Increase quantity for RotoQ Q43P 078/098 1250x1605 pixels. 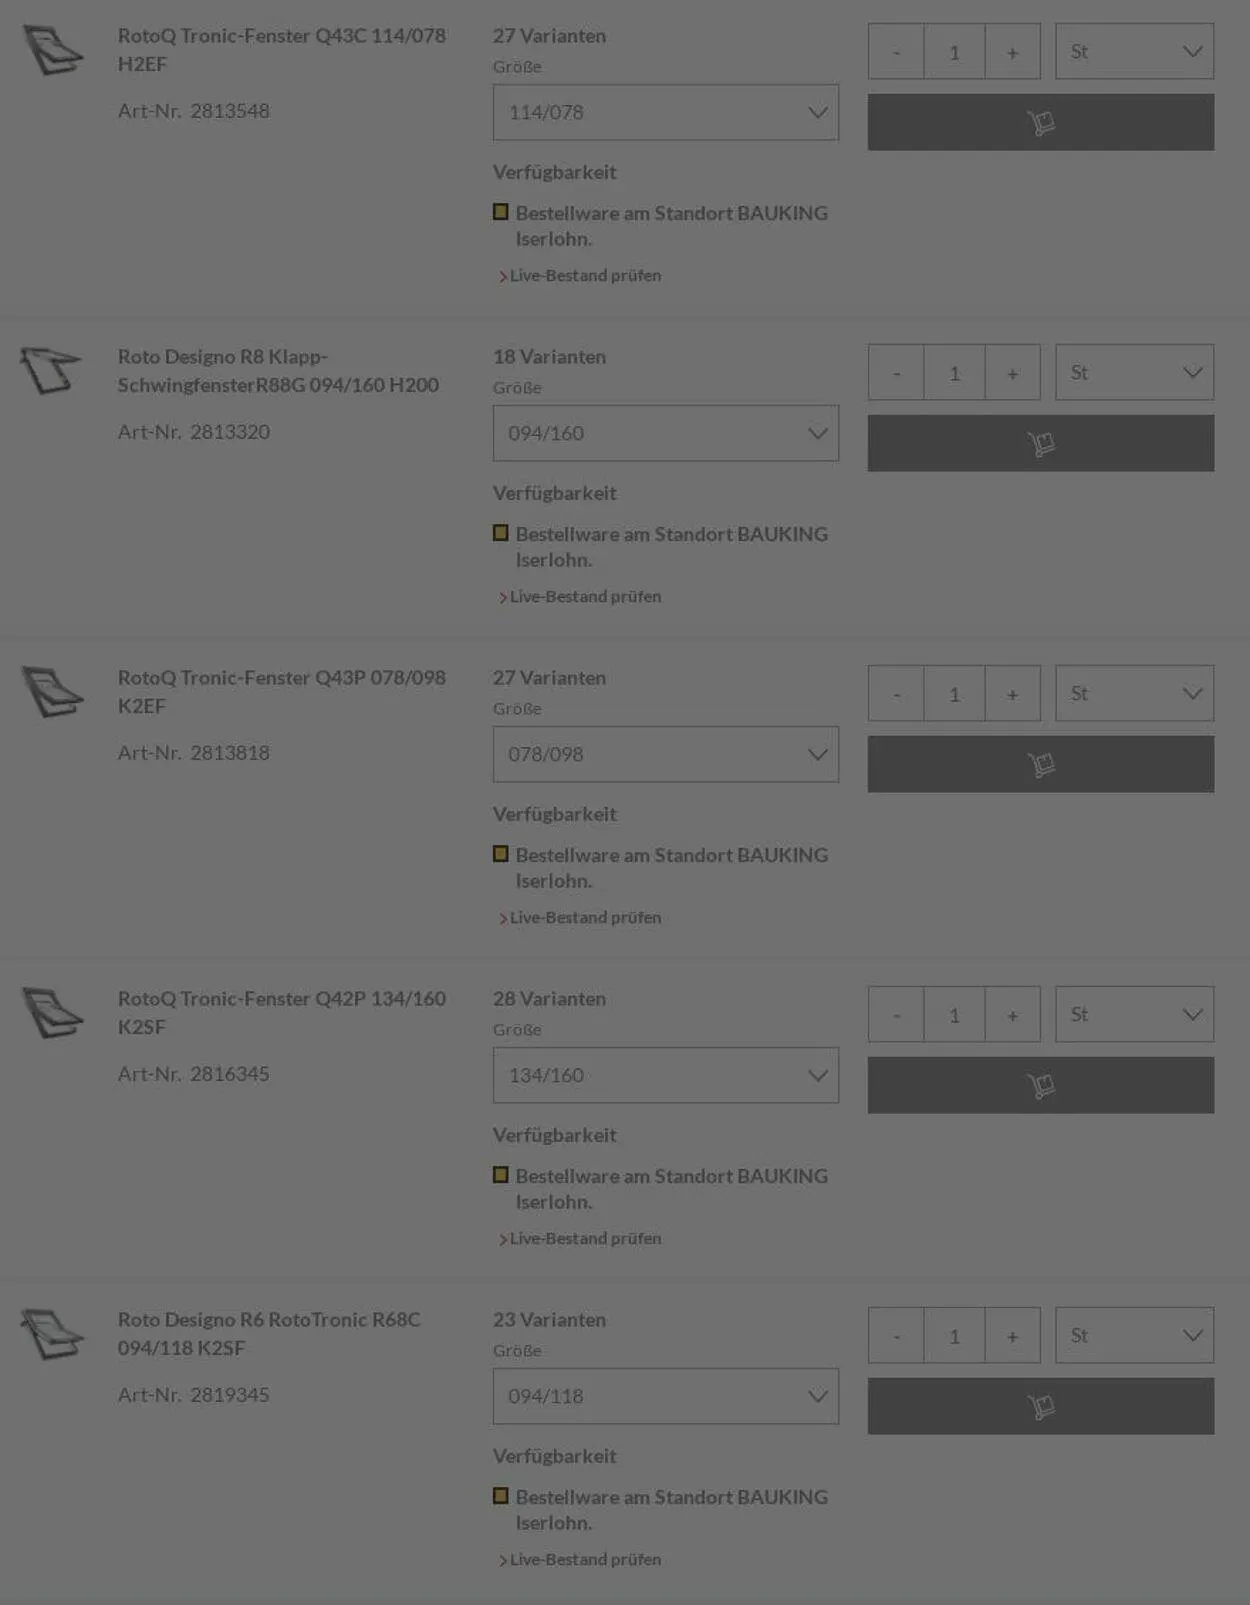click(1012, 694)
